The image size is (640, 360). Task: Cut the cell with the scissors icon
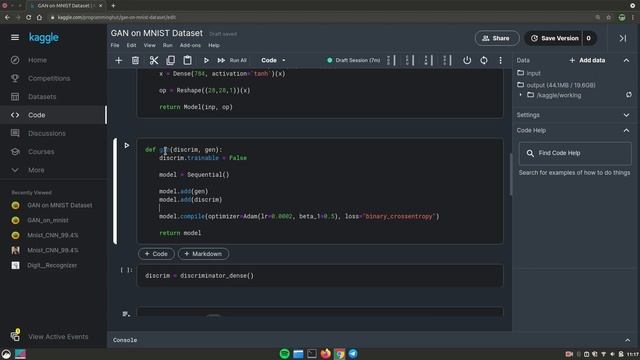[153, 60]
